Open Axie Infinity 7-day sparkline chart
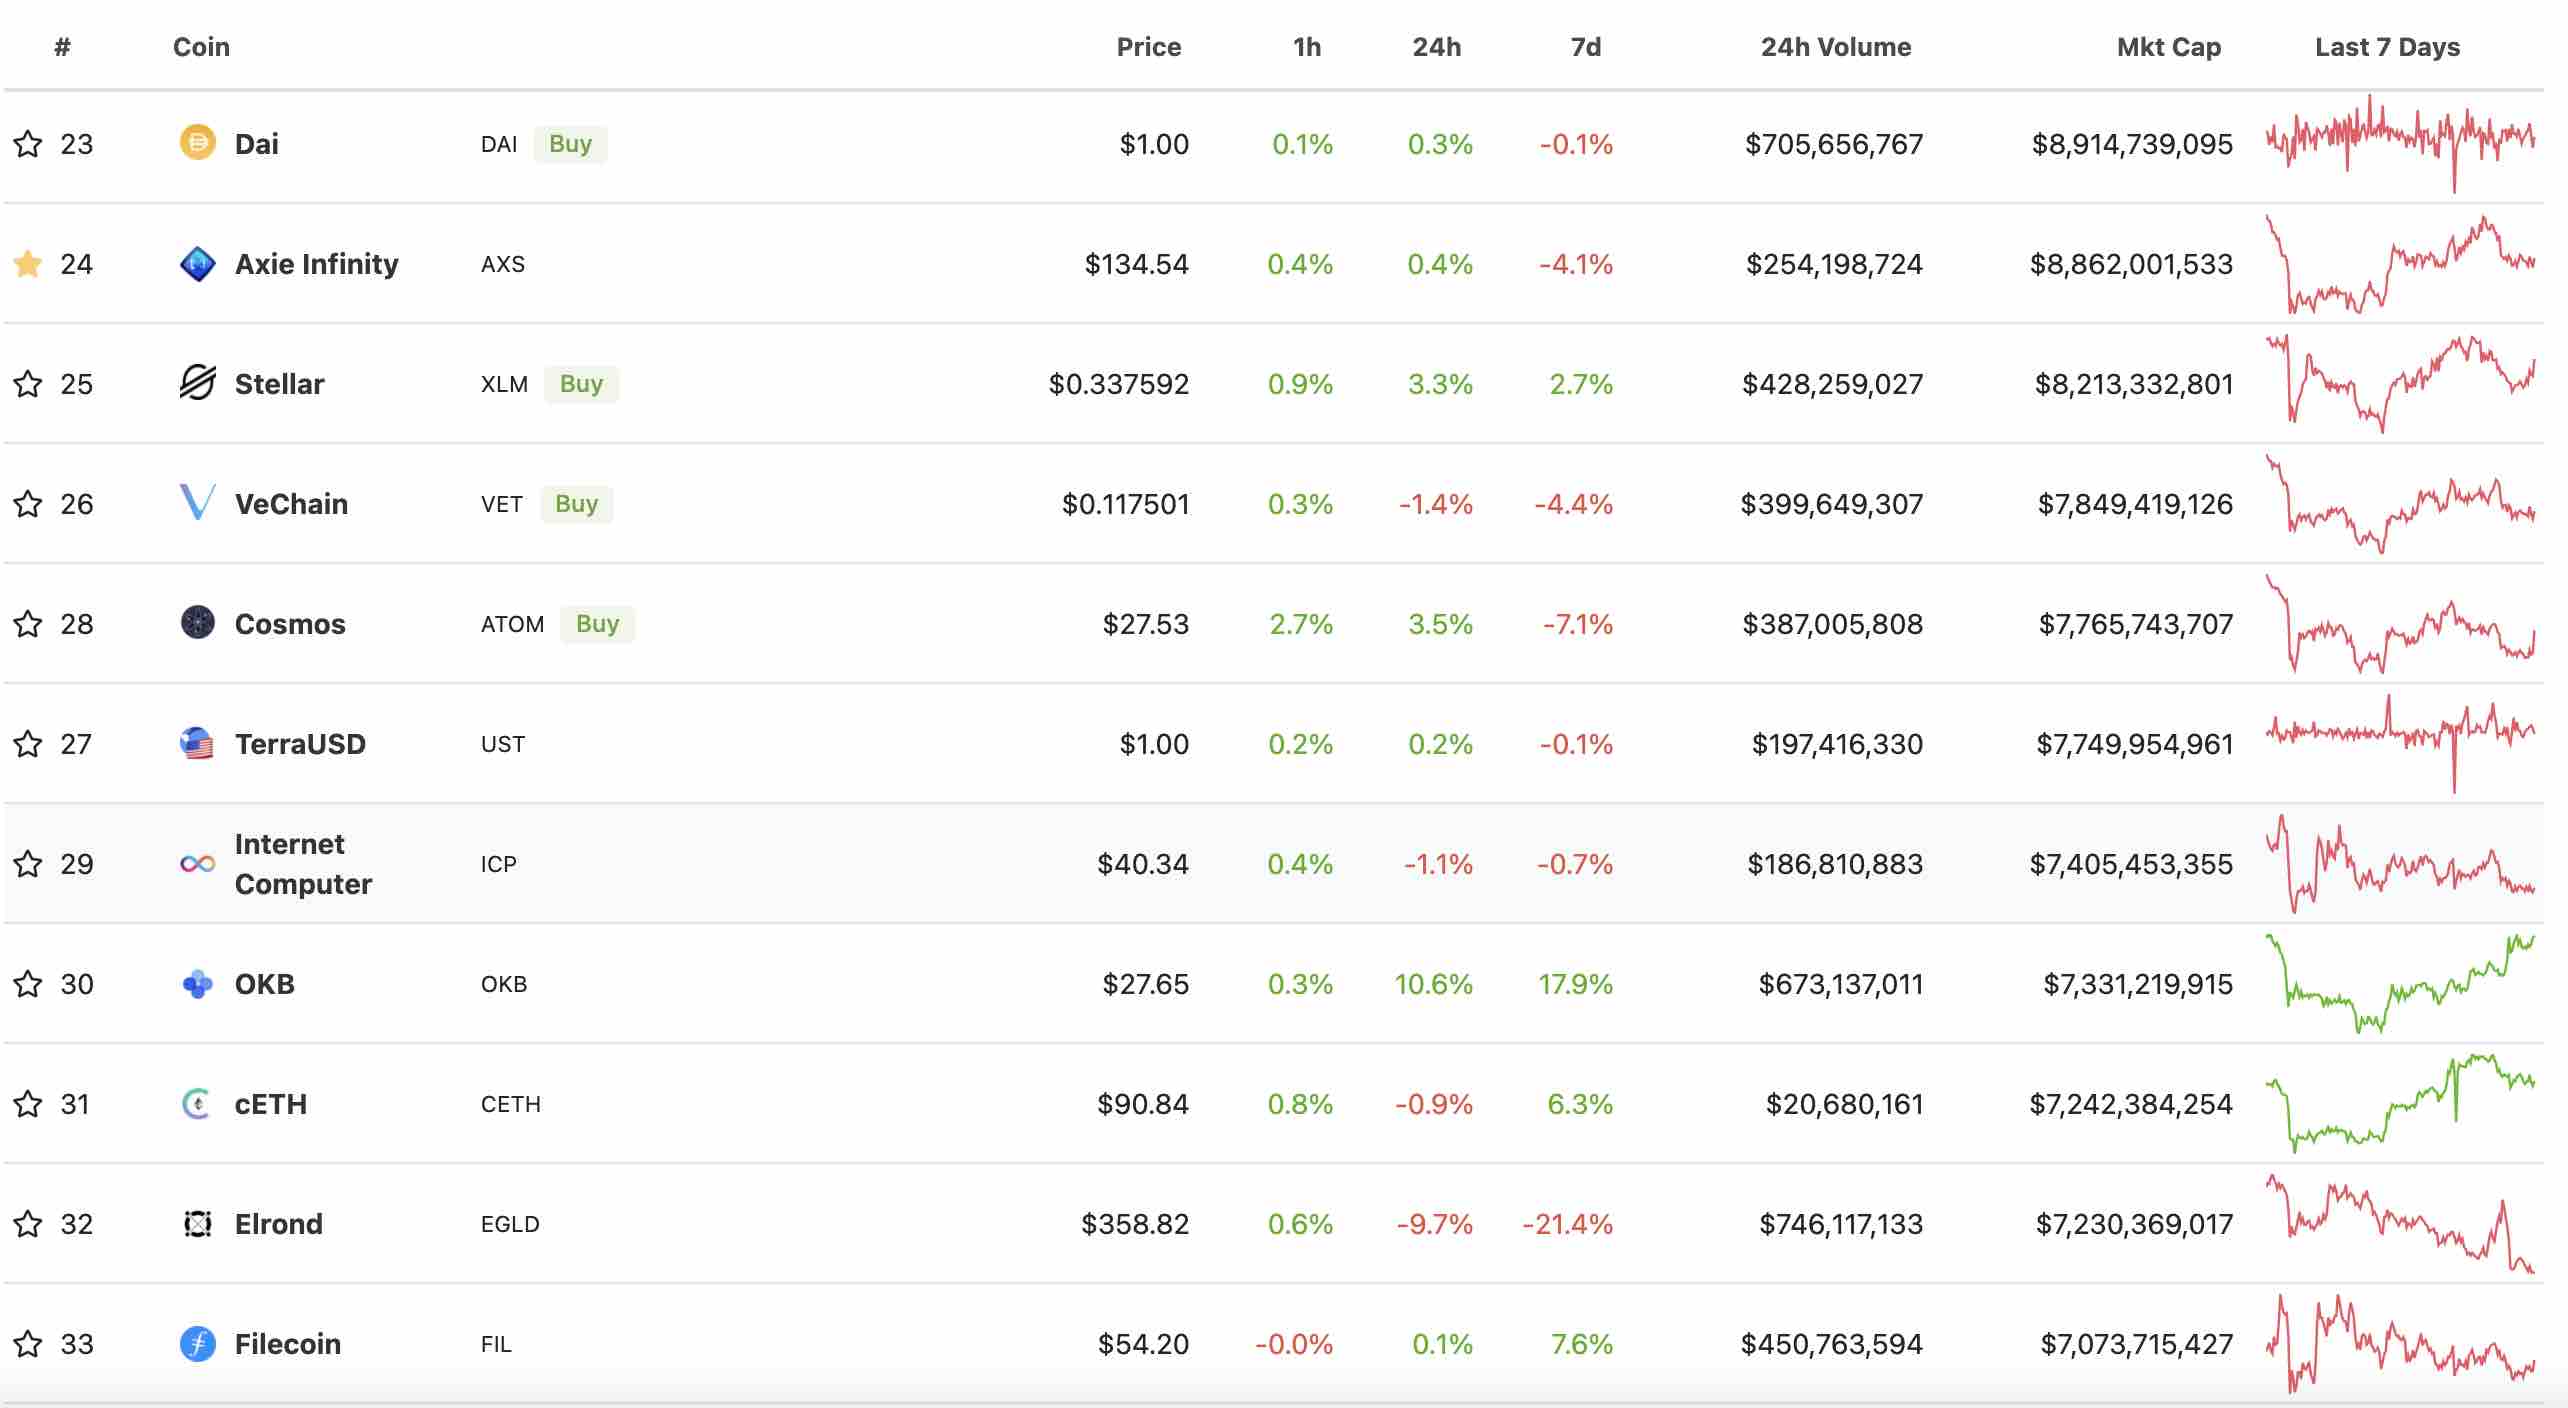The height and width of the screenshot is (1408, 2568). [2400, 264]
